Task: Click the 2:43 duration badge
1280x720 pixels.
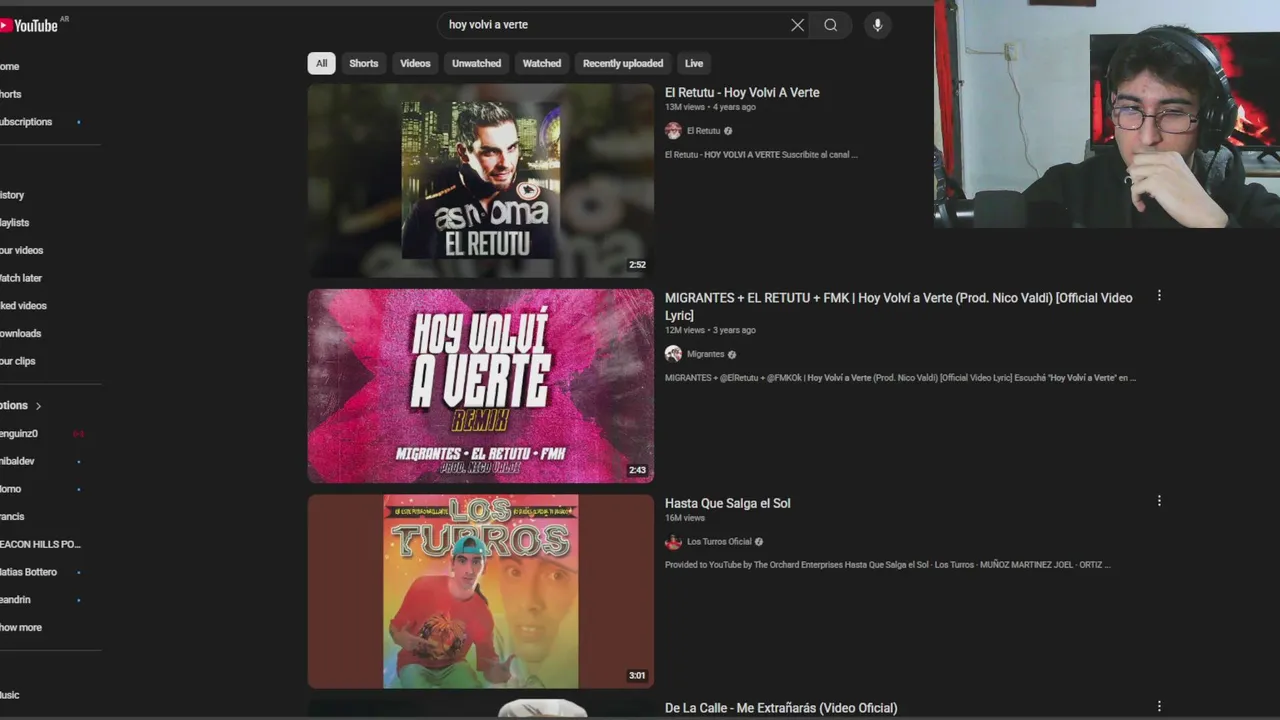Action: point(637,470)
